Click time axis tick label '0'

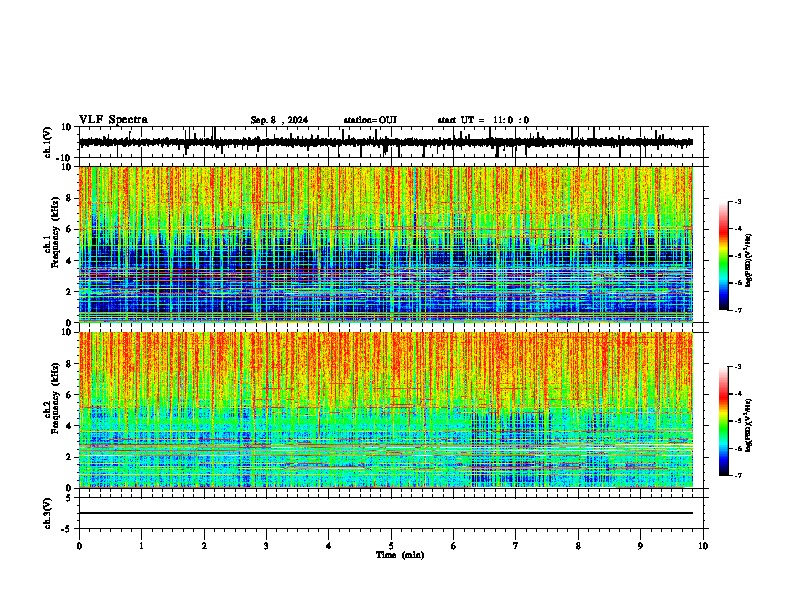79,546
